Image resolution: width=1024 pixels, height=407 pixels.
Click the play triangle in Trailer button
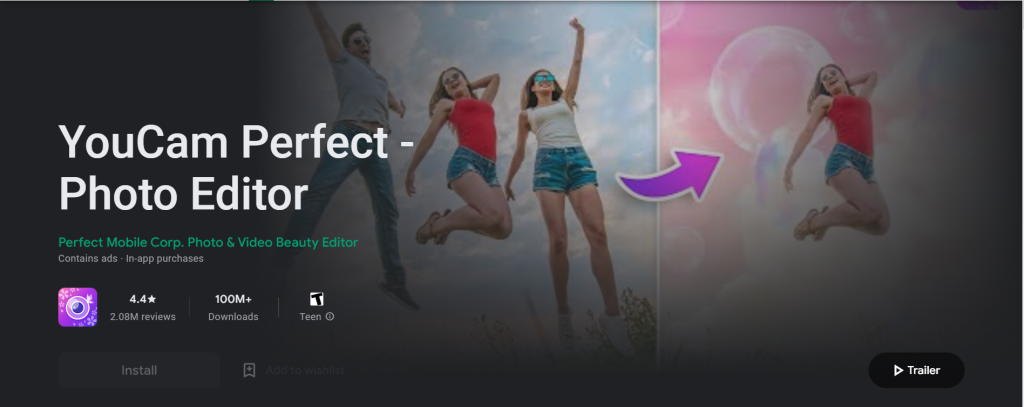tap(898, 370)
